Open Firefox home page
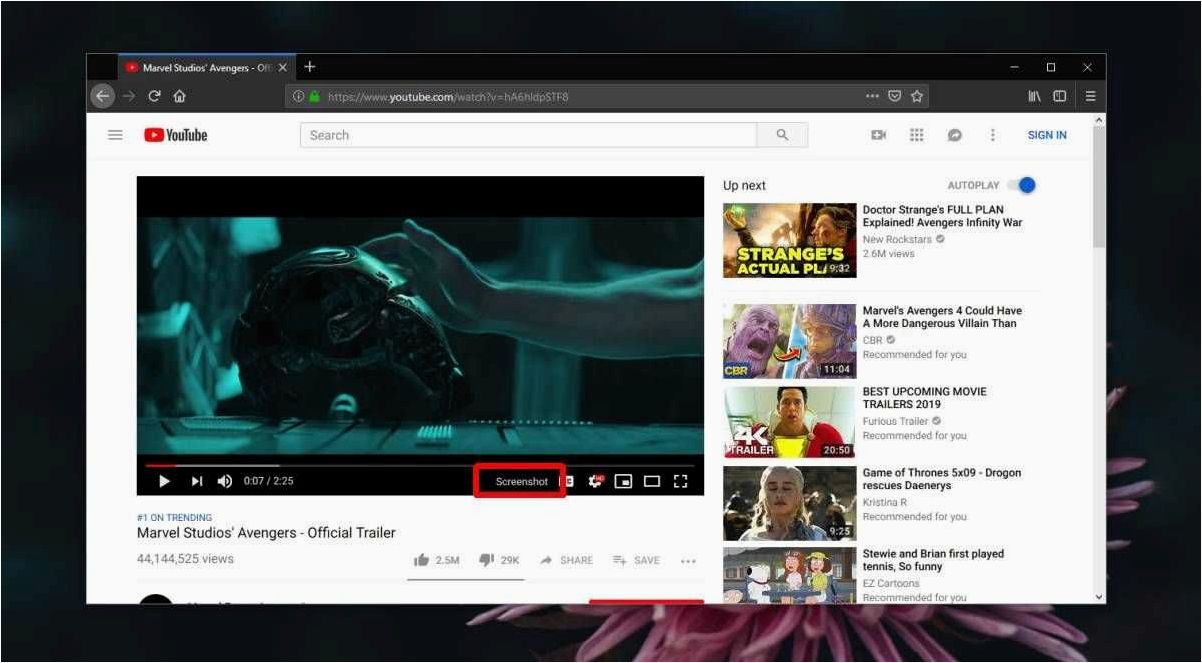The image size is (1202, 663). pyautogui.click(x=180, y=96)
